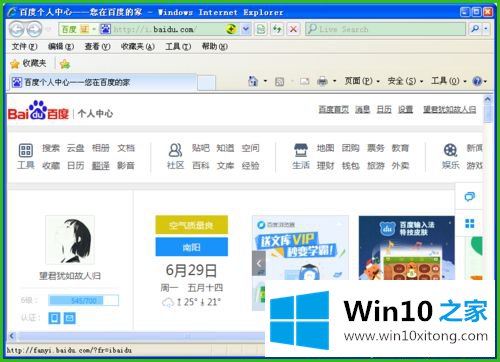Screen dimensions: 500x362
Task: Click the blue Help question icon
Action: click(x=477, y=81)
